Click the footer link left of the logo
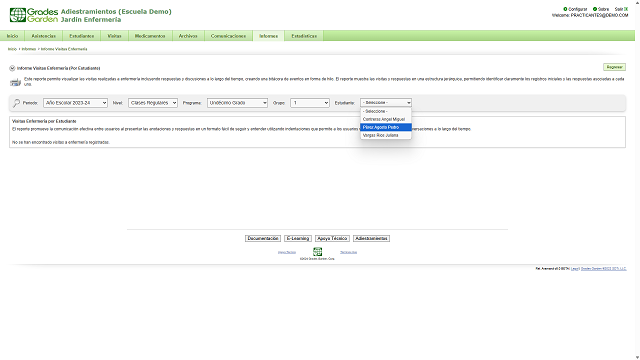 (x=287, y=252)
